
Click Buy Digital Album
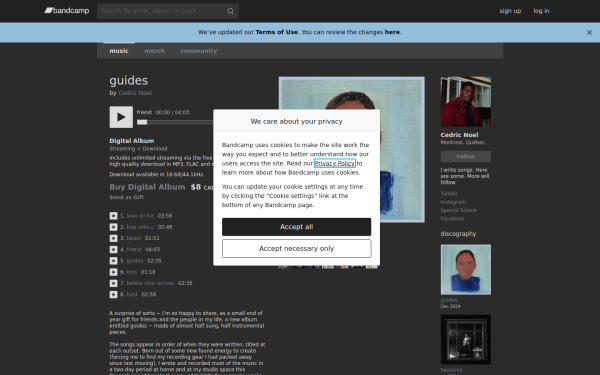point(147,187)
